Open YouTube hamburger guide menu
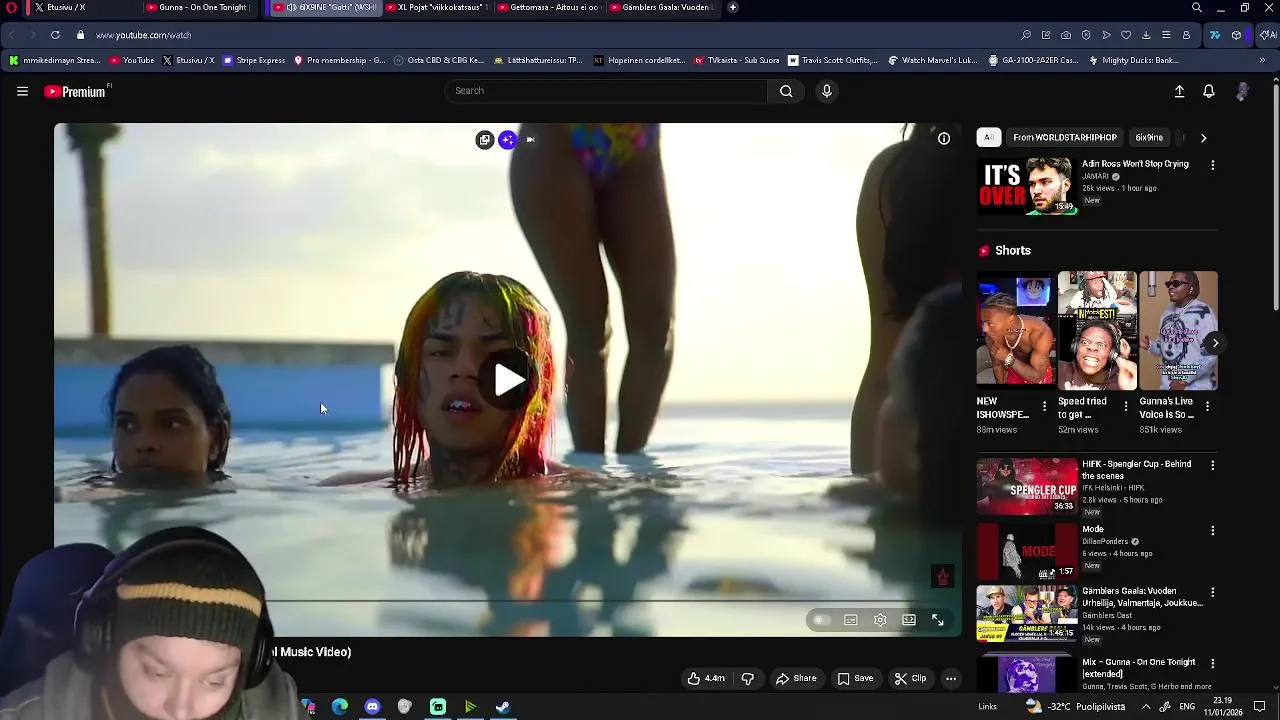This screenshot has height=720, width=1280. pyautogui.click(x=22, y=91)
